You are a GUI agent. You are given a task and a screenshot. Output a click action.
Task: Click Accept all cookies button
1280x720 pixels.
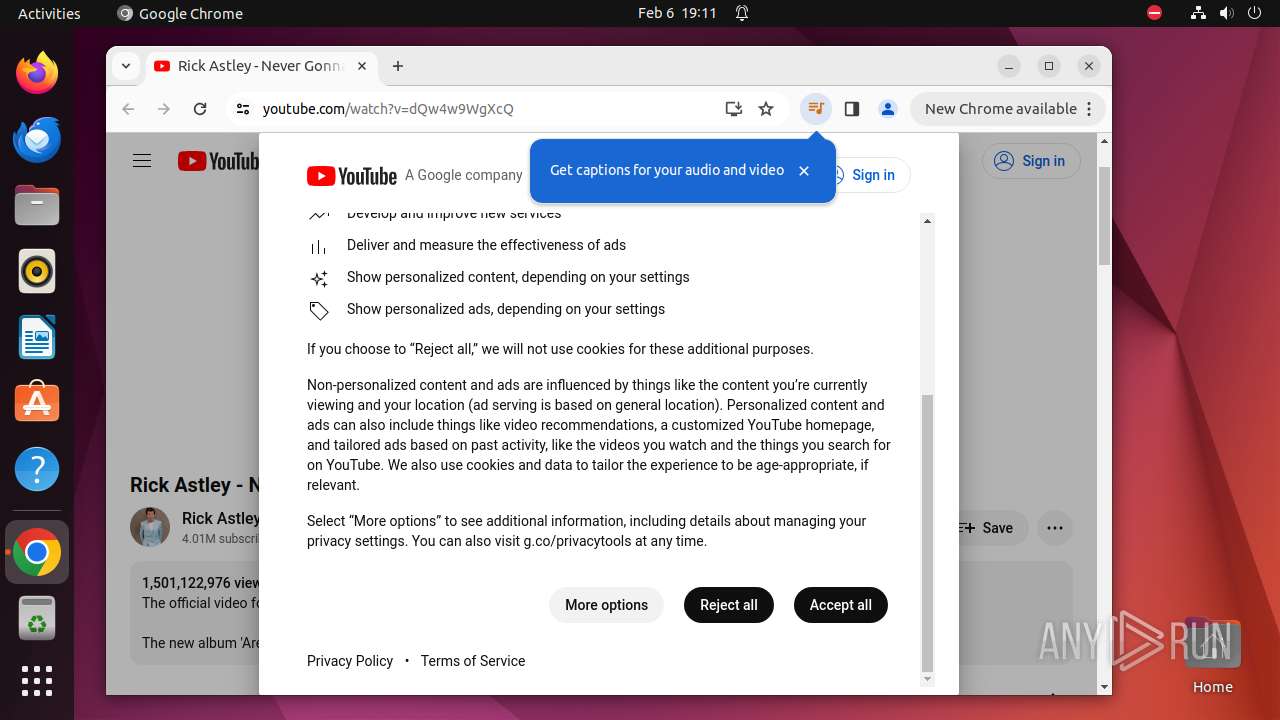click(x=841, y=605)
